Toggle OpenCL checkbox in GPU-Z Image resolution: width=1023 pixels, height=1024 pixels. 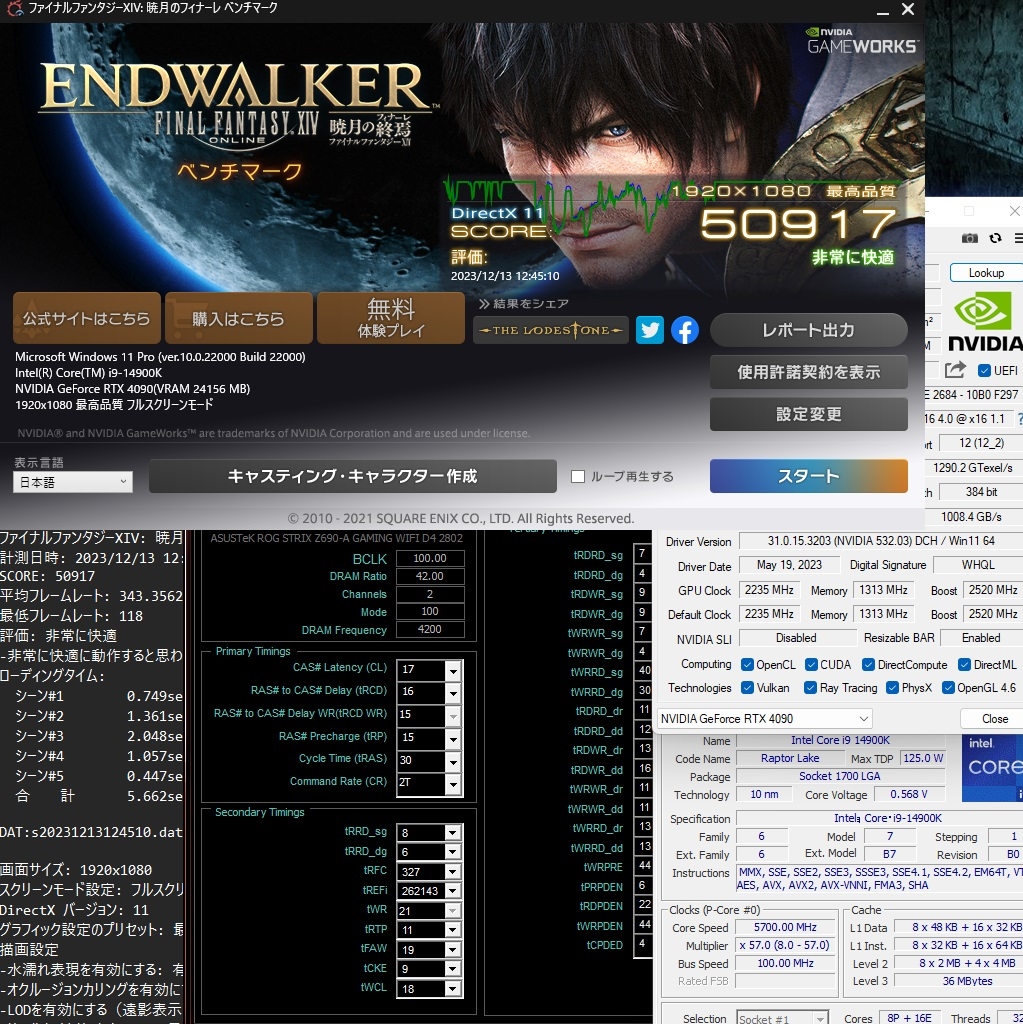click(747, 665)
